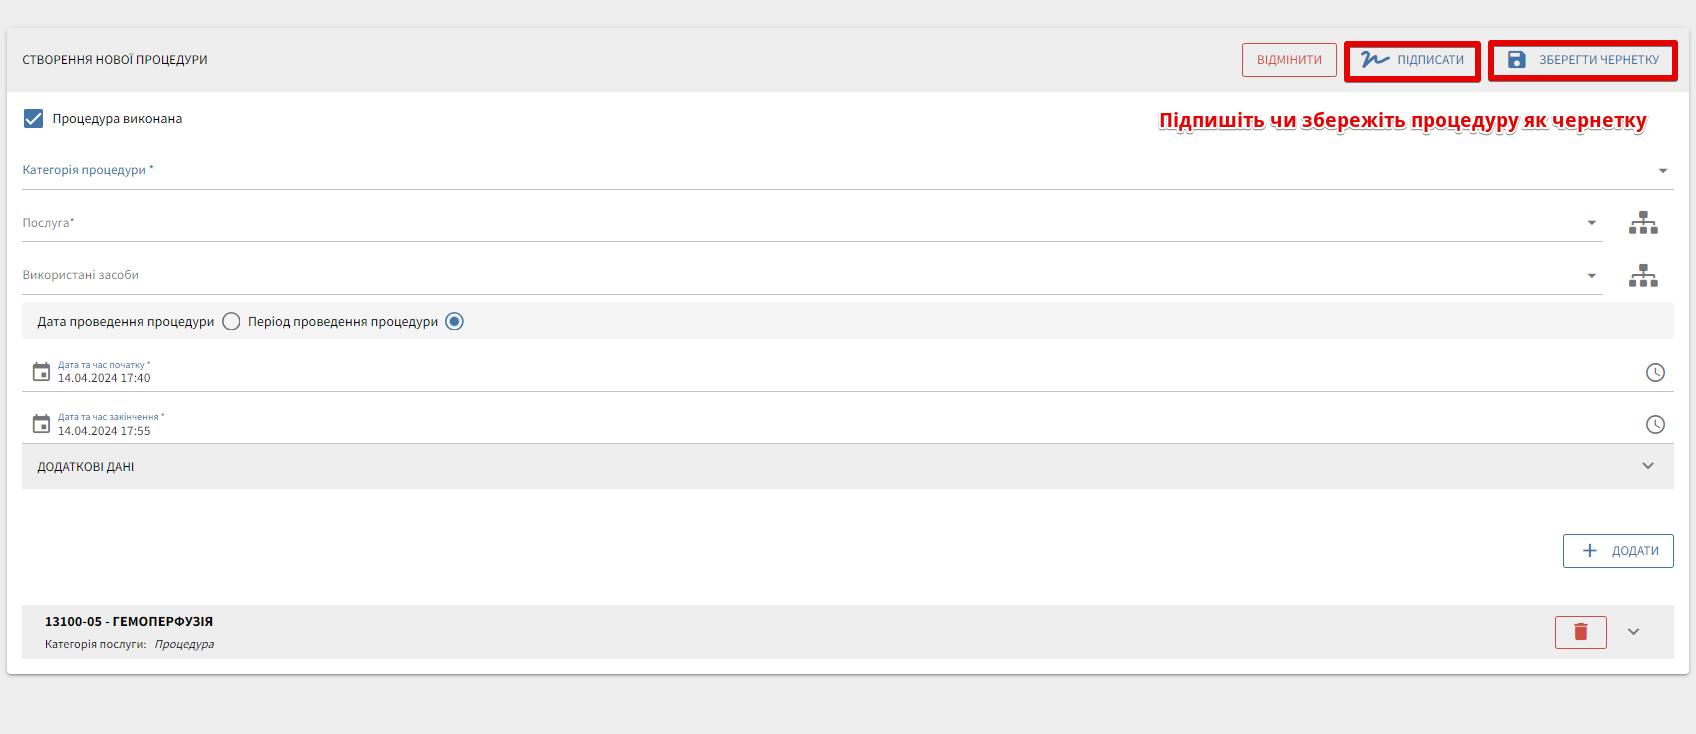Click the signature icon on ПІДПИСАТИ
The width and height of the screenshot is (1696, 734).
[1375, 60]
